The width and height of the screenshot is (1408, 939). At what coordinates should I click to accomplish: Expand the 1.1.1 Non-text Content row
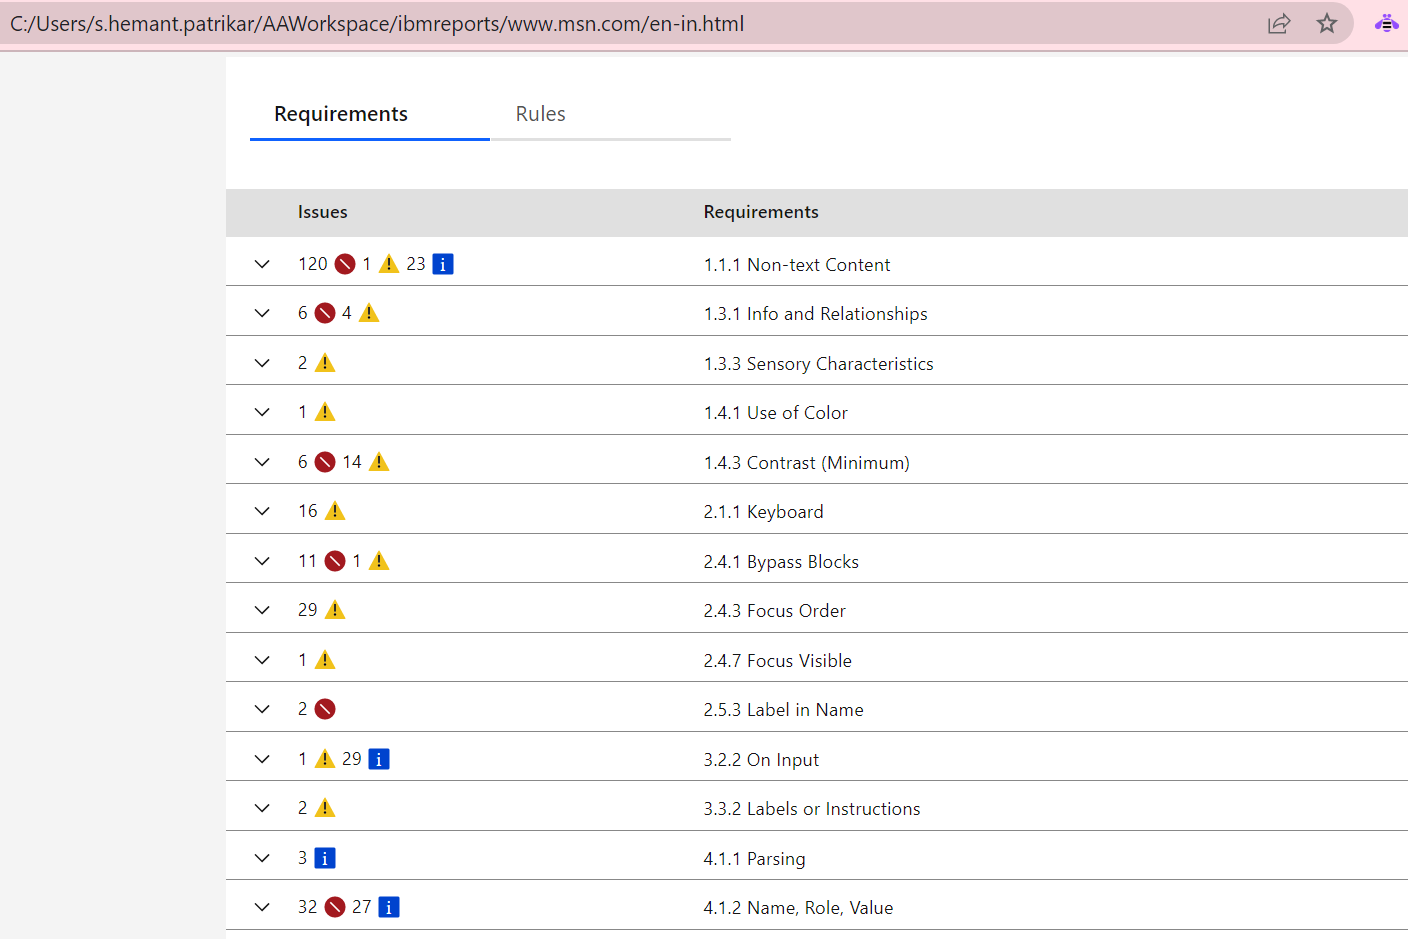click(x=261, y=263)
